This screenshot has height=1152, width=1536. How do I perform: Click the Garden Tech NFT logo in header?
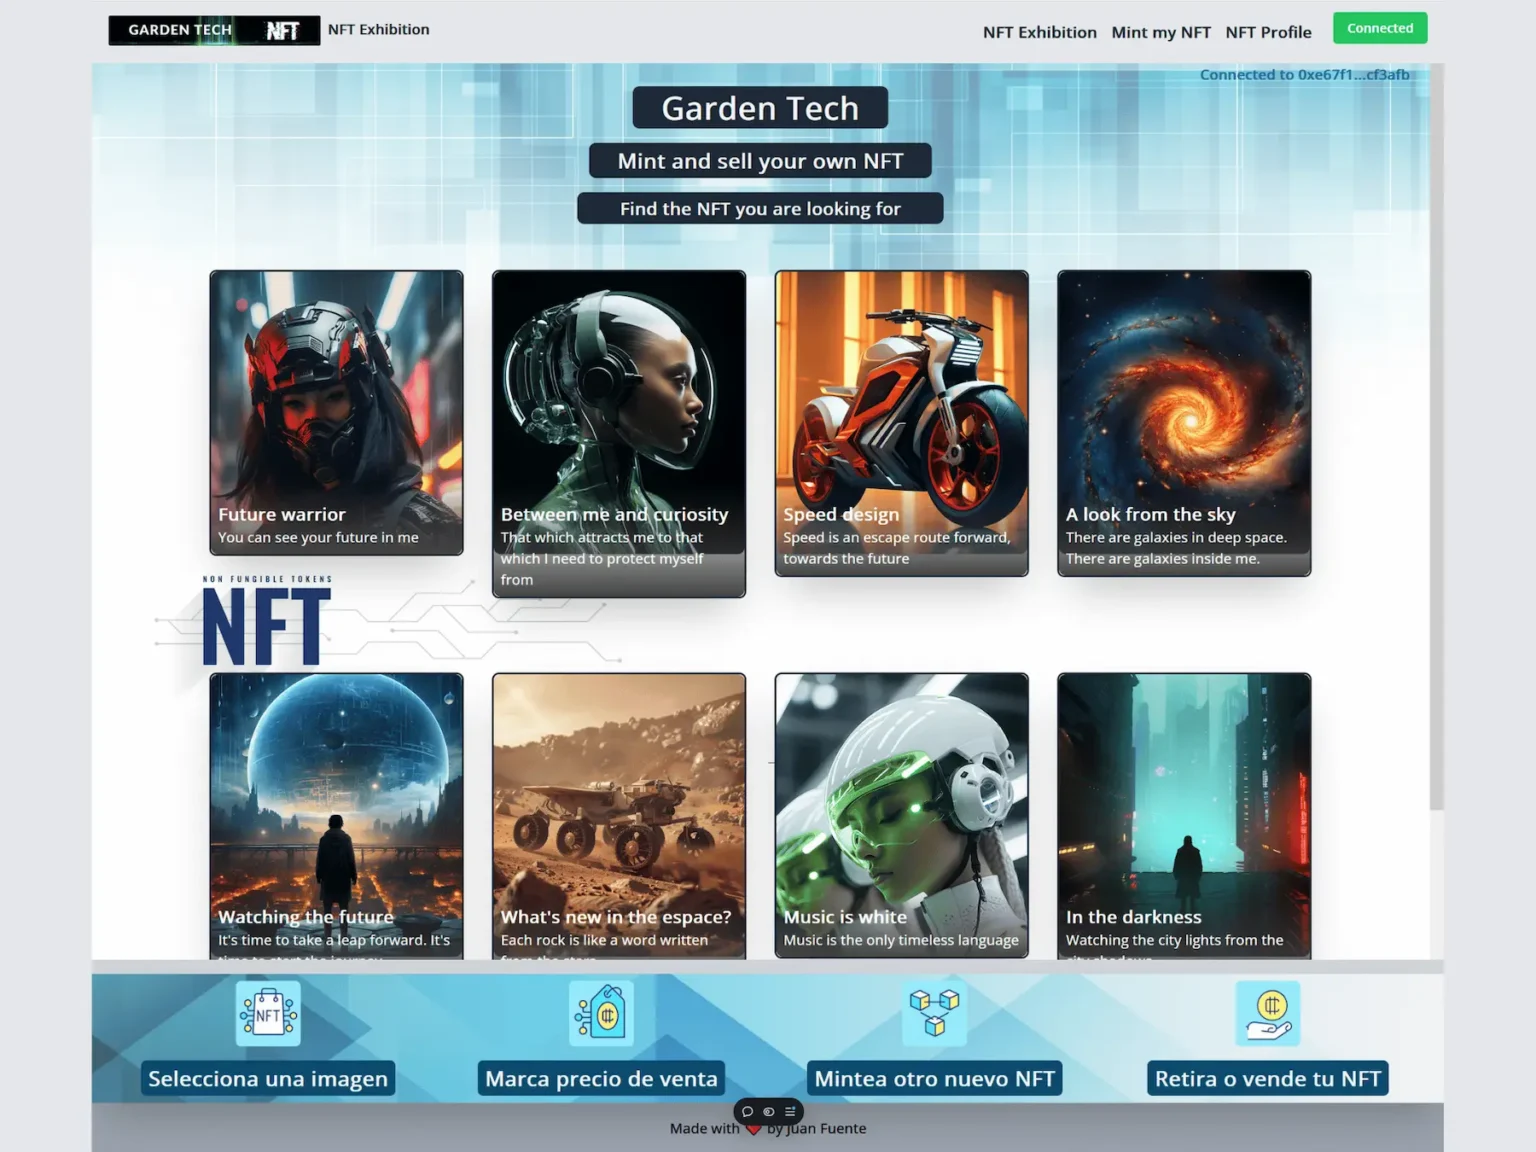213,30
